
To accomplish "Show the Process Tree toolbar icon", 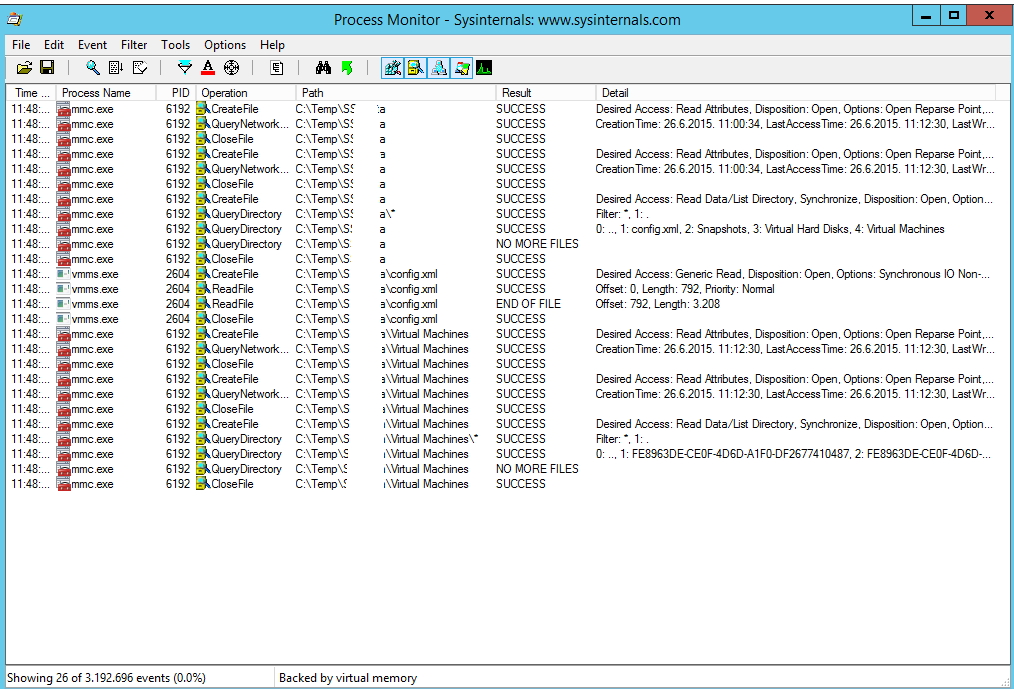I will click(x=277, y=68).
